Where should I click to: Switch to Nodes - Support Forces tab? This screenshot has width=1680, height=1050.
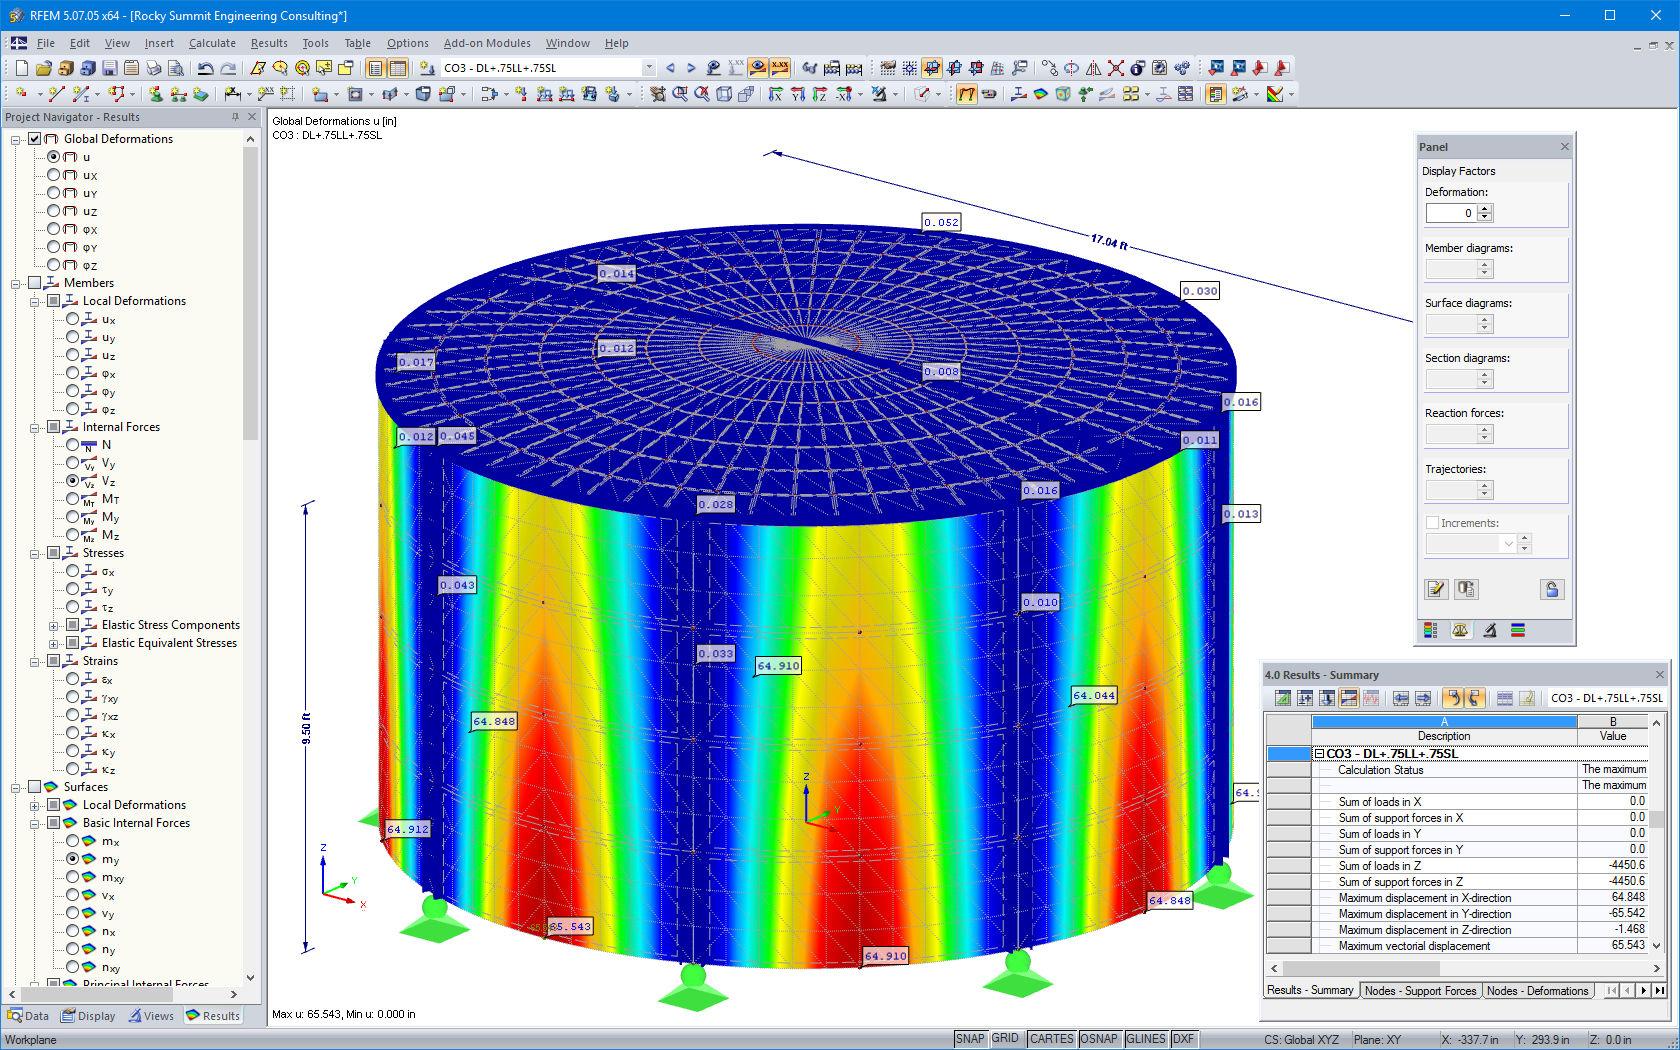1420,991
